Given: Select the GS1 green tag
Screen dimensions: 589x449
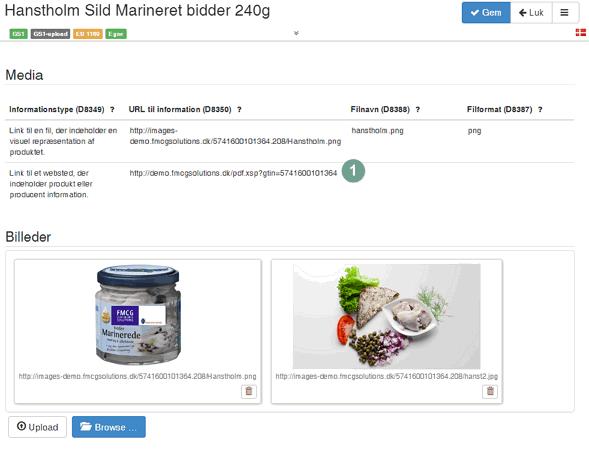Looking at the screenshot, I should pos(18,34).
